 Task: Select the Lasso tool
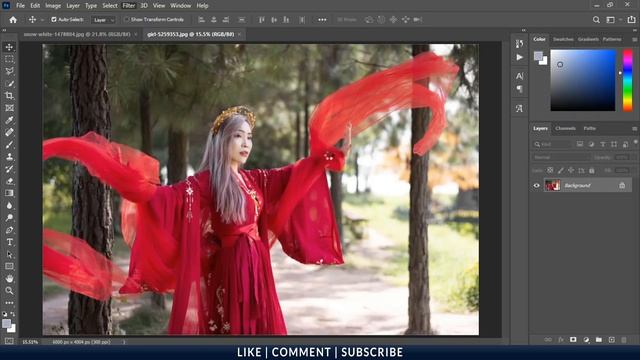click(x=9, y=71)
